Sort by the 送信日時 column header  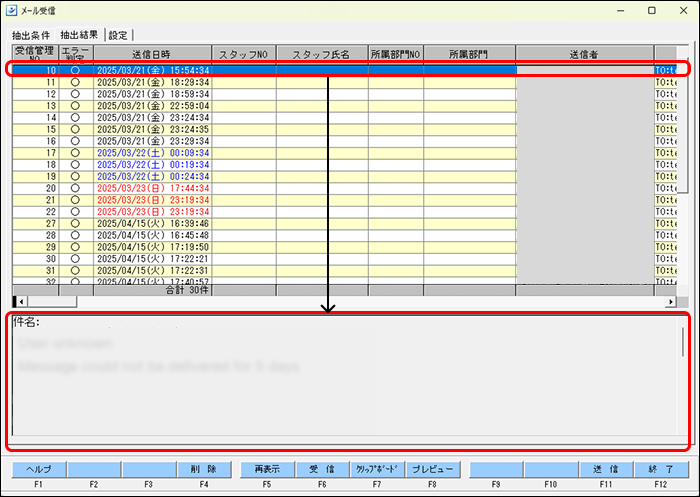pos(152,54)
